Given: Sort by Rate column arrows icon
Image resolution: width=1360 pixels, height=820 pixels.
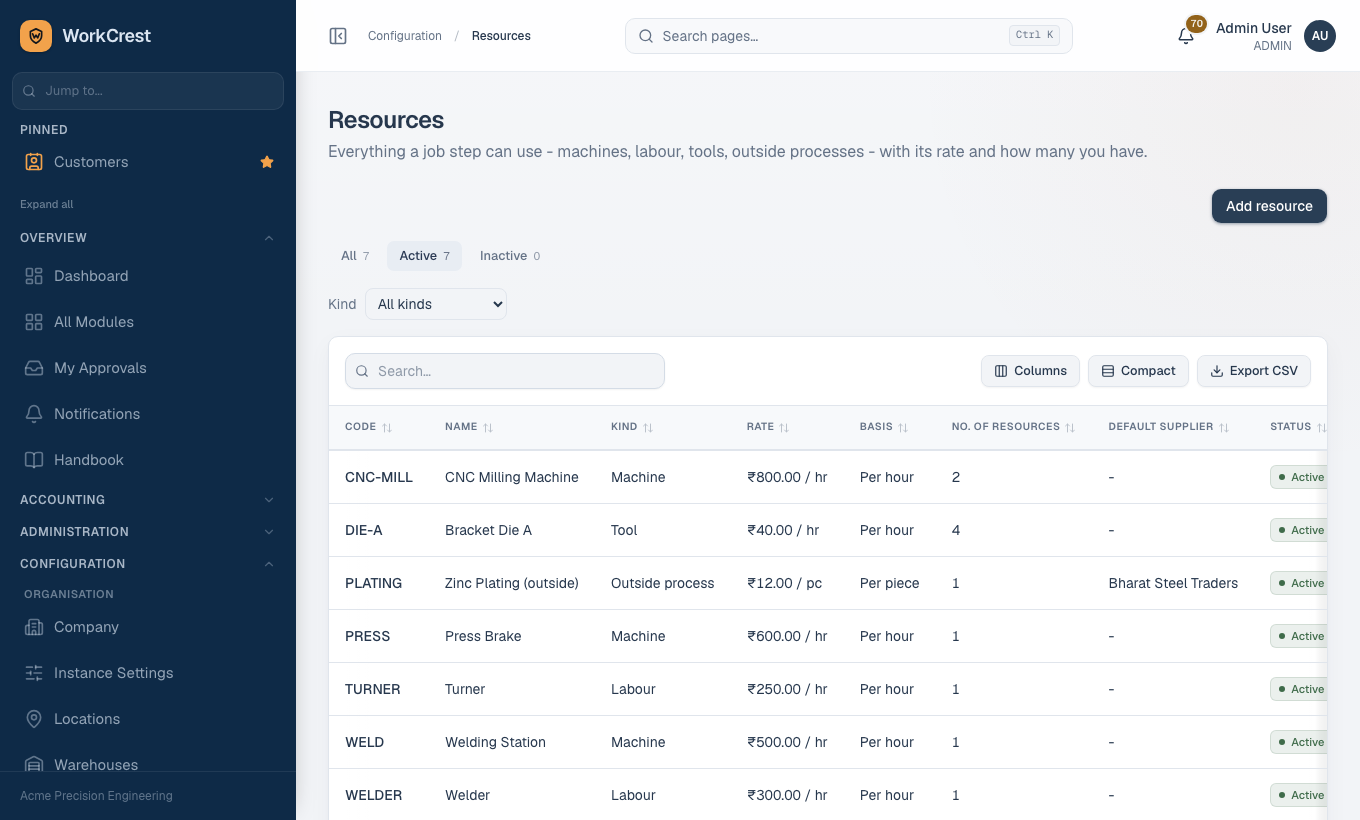Looking at the screenshot, I should tap(785, 427).
